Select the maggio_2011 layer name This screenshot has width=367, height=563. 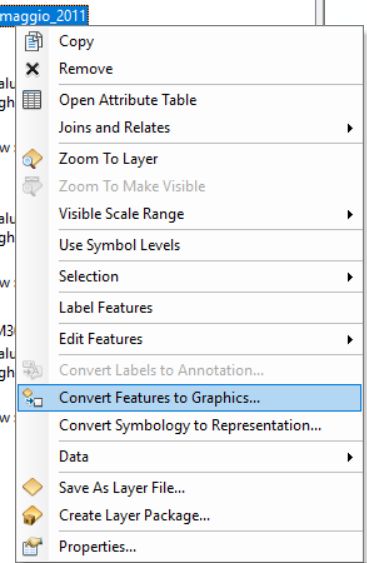pos(44,16)
